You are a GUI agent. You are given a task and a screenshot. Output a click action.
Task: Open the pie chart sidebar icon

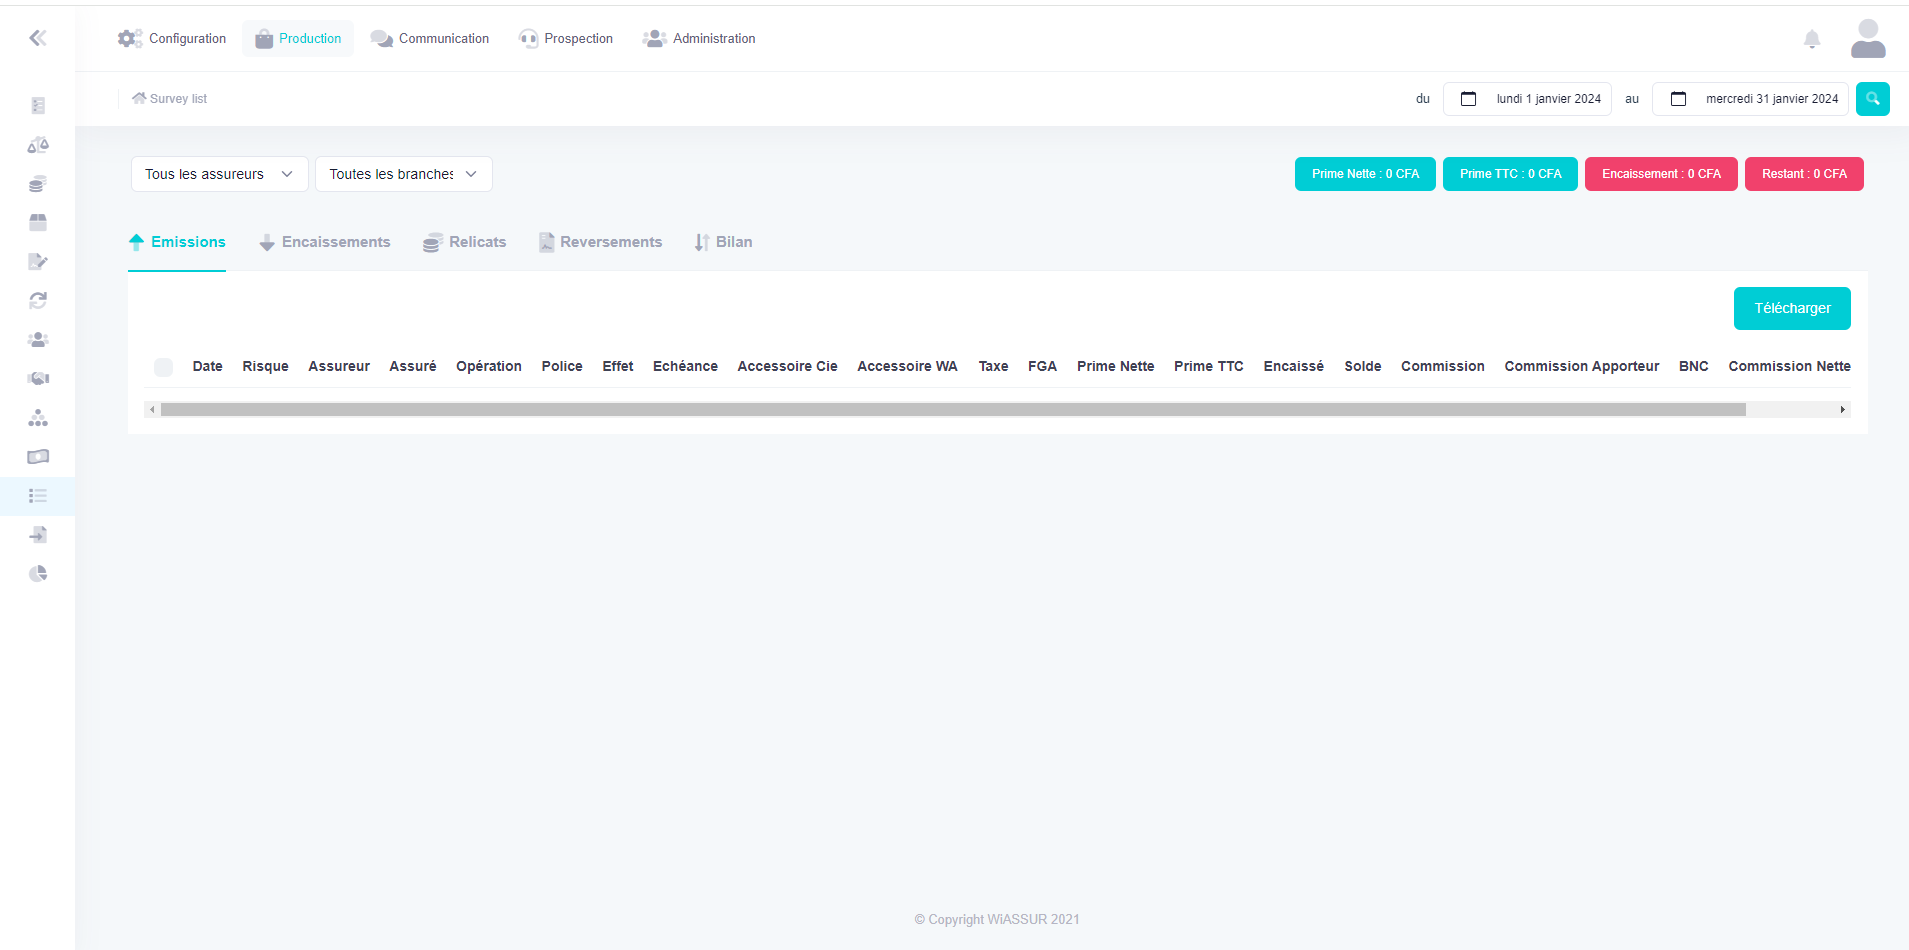click(38, 573)
